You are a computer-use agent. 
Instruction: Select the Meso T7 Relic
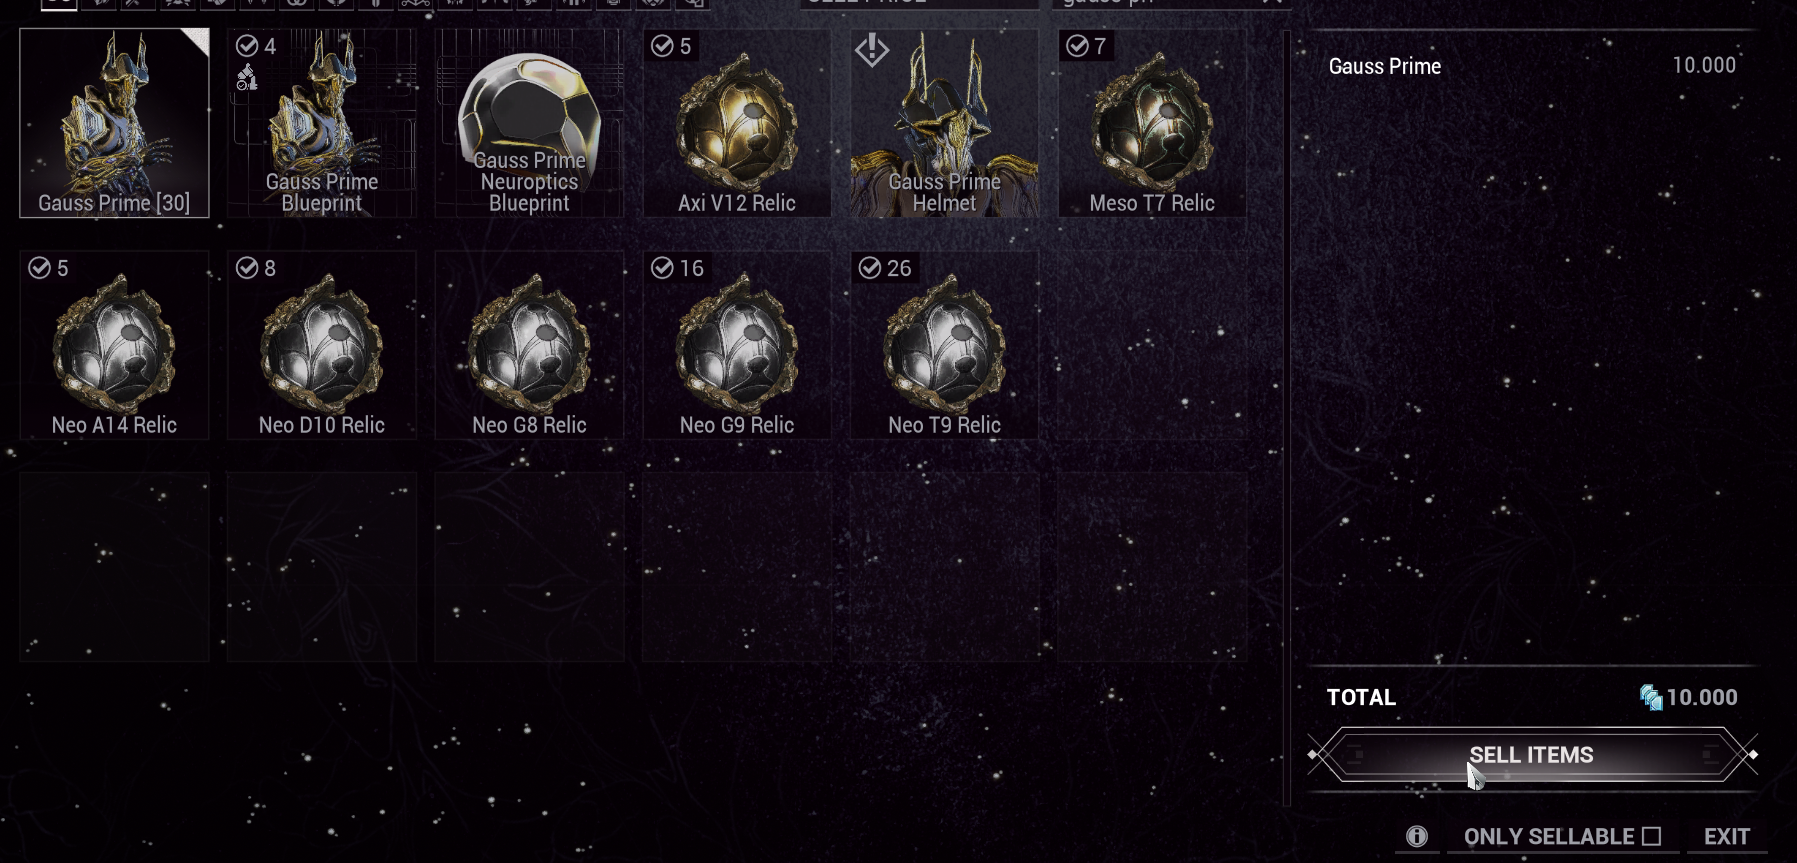point(1152,123)
